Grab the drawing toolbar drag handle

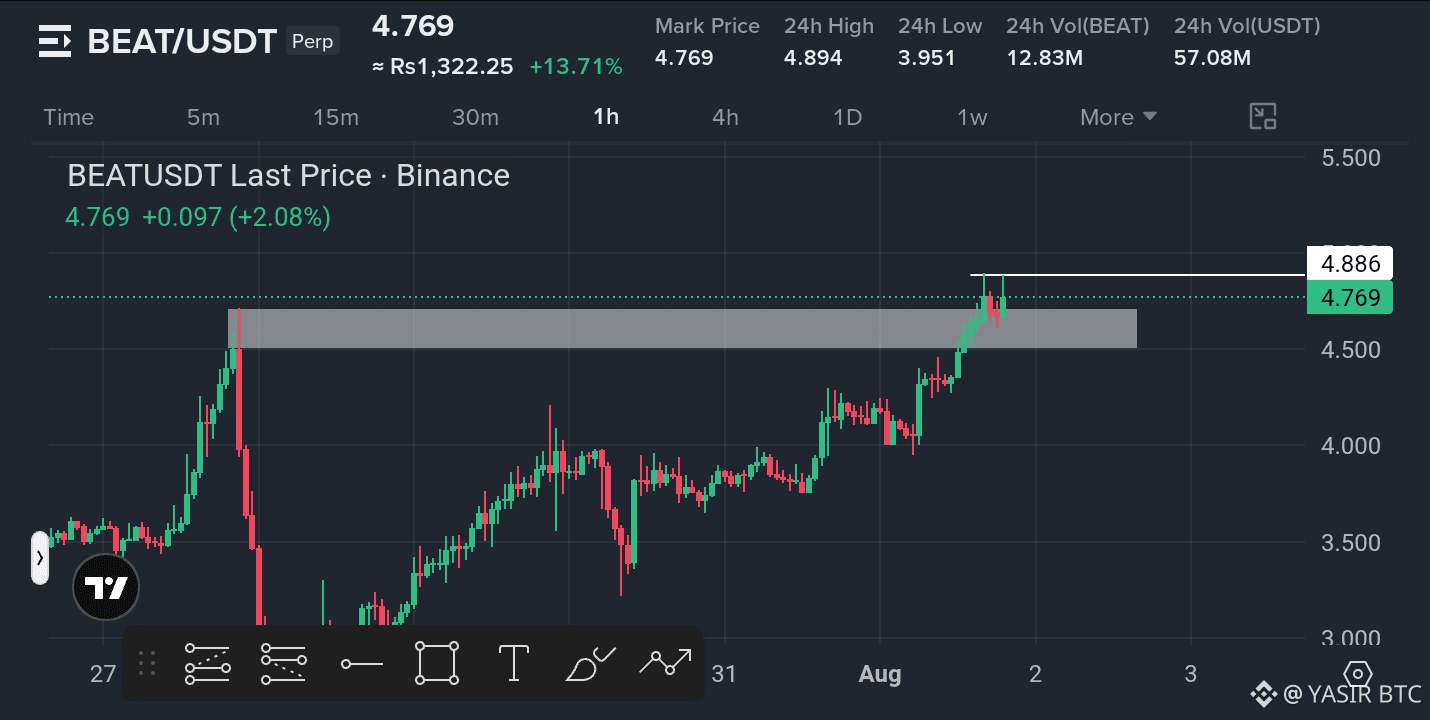[147, 663]
